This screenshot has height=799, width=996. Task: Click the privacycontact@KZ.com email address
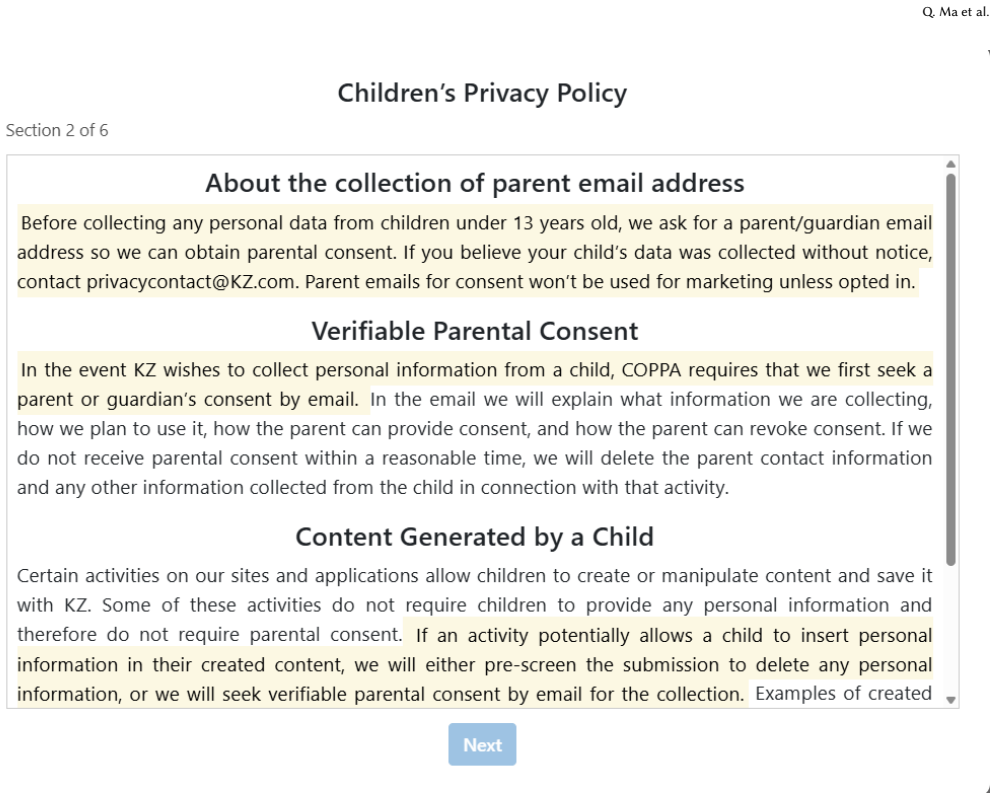191,281
